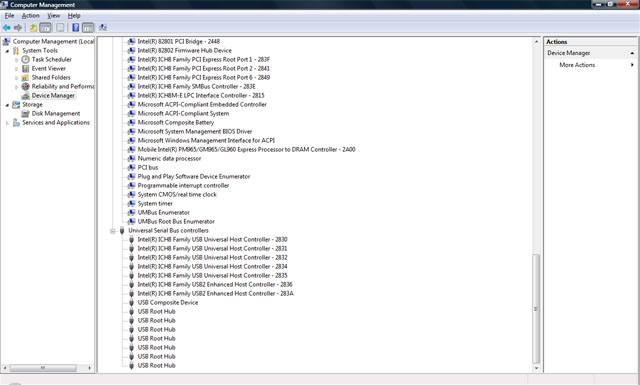Select USB Universal Host Controller - 2830
Screen dimensions: 640x385
pos(212,239)
